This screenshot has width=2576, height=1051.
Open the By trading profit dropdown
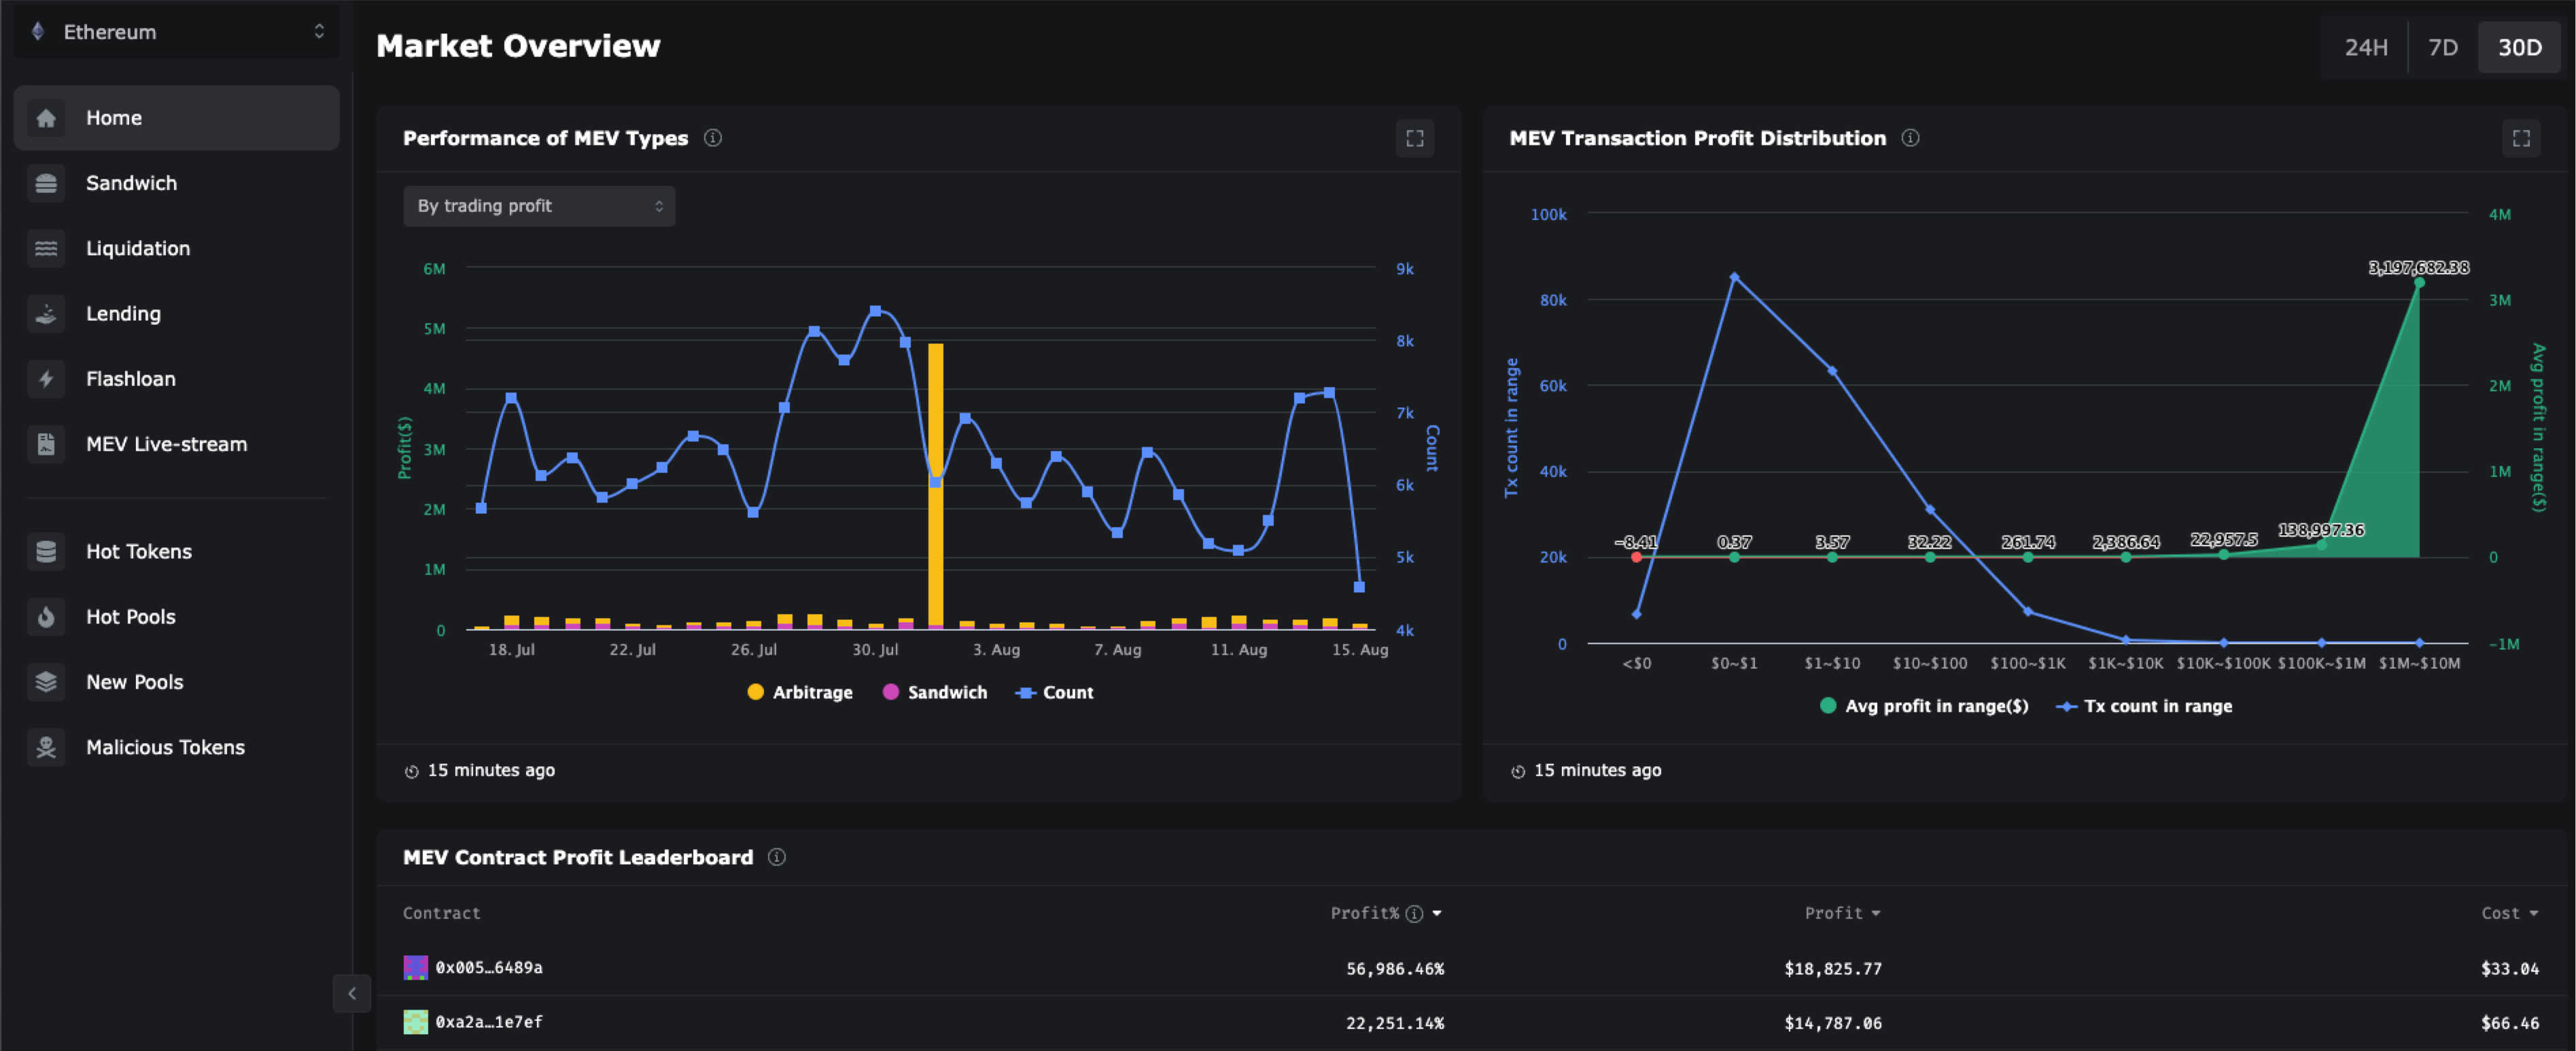(x=539, y=206)
